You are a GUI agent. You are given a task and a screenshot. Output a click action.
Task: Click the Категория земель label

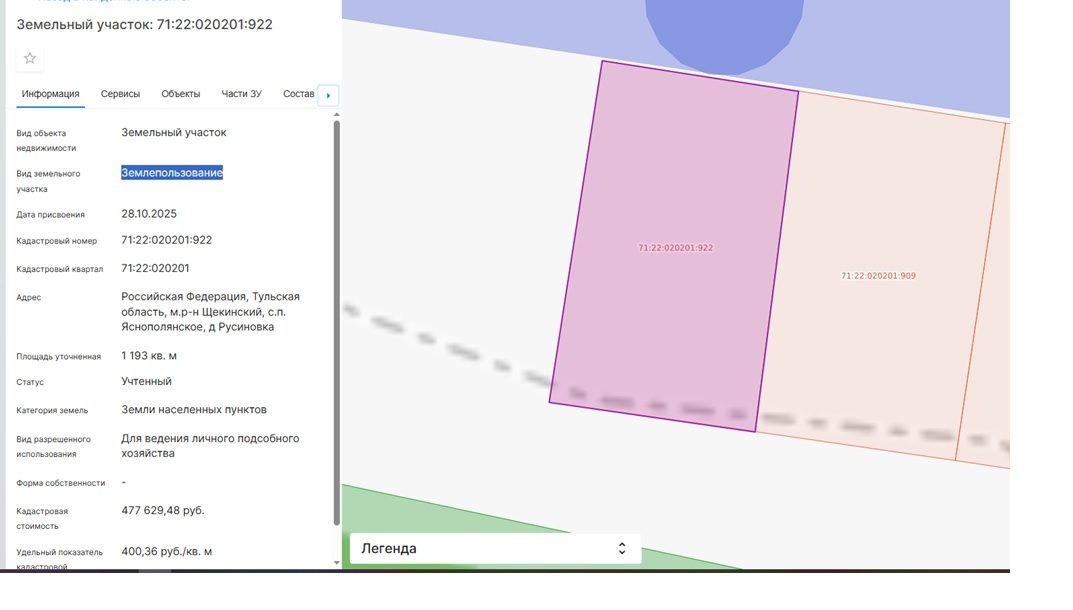(52, 411)
